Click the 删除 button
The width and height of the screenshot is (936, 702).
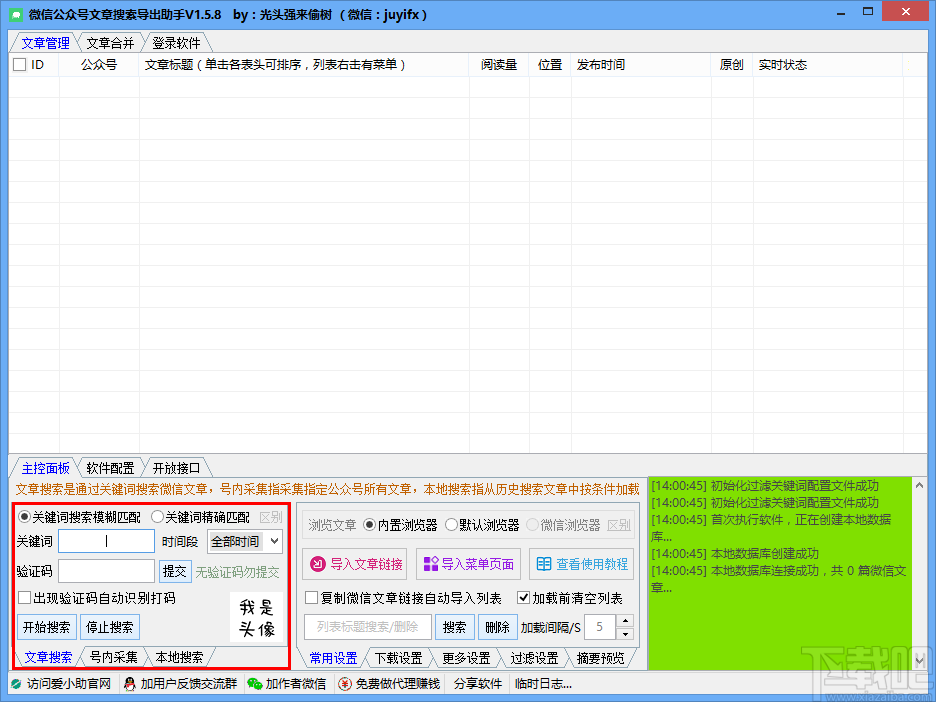pyautogui.click(x=497, y=627)
